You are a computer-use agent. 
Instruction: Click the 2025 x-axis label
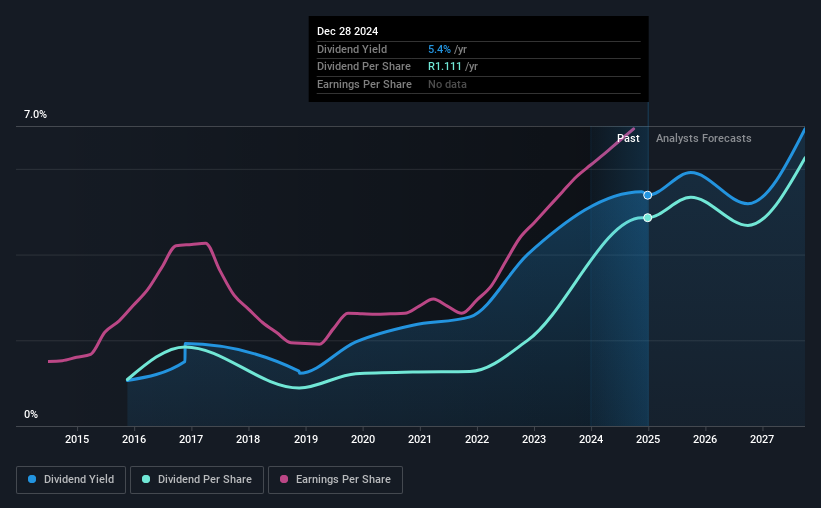coord(648,439)
